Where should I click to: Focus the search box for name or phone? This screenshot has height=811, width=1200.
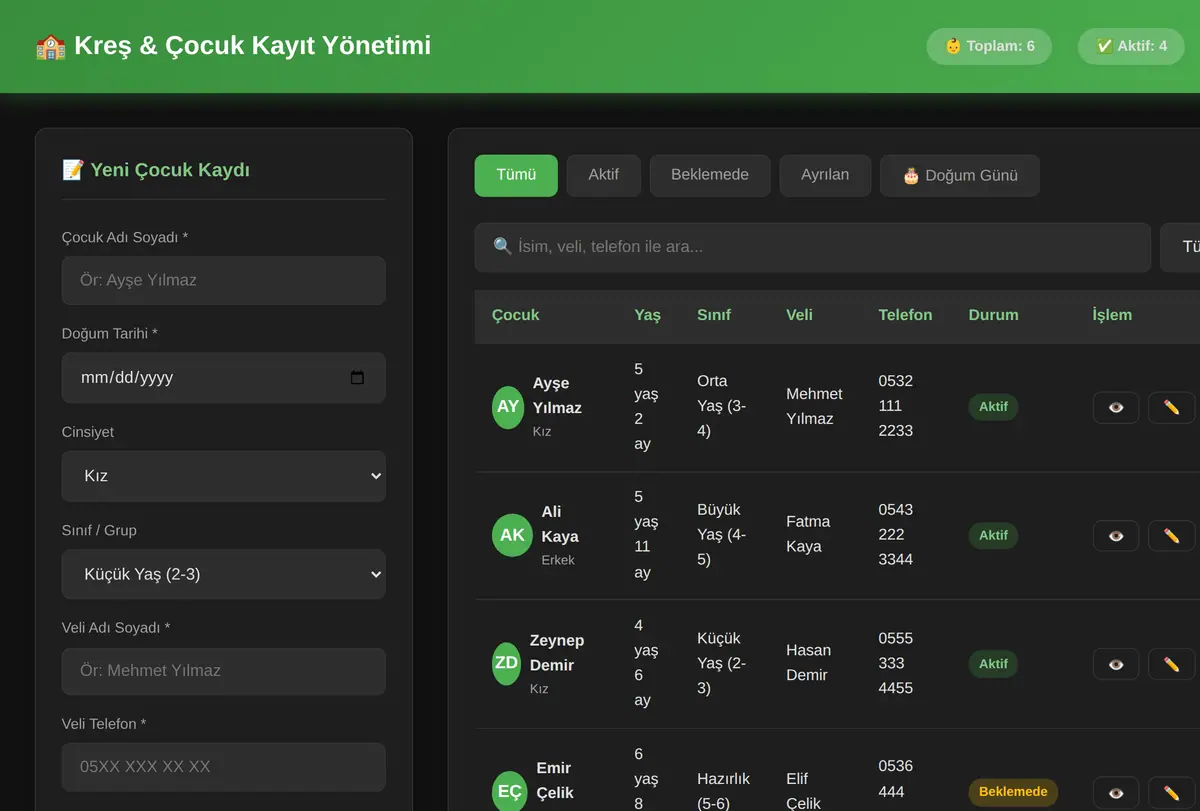click(813, 247)
